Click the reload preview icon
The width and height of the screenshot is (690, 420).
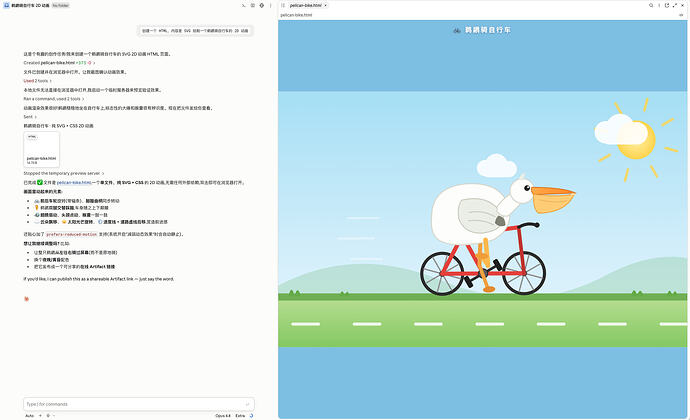(x=667, y=5)
